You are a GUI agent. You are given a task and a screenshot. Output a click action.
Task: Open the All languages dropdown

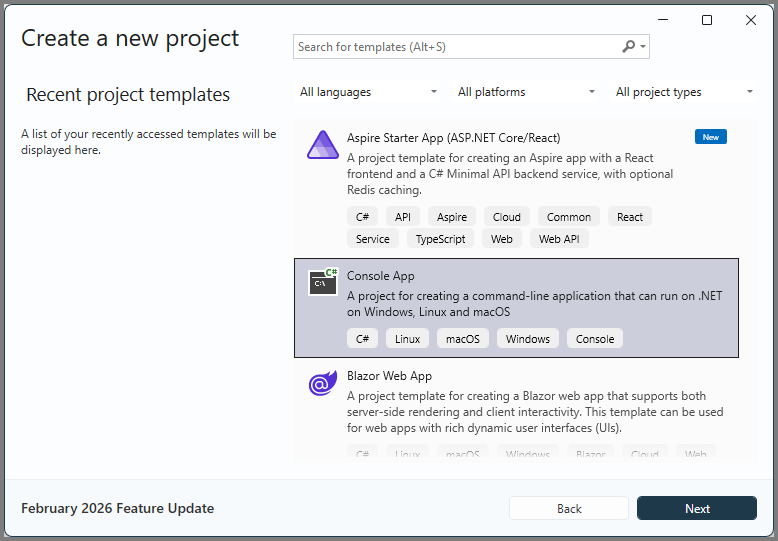[369, 92]
